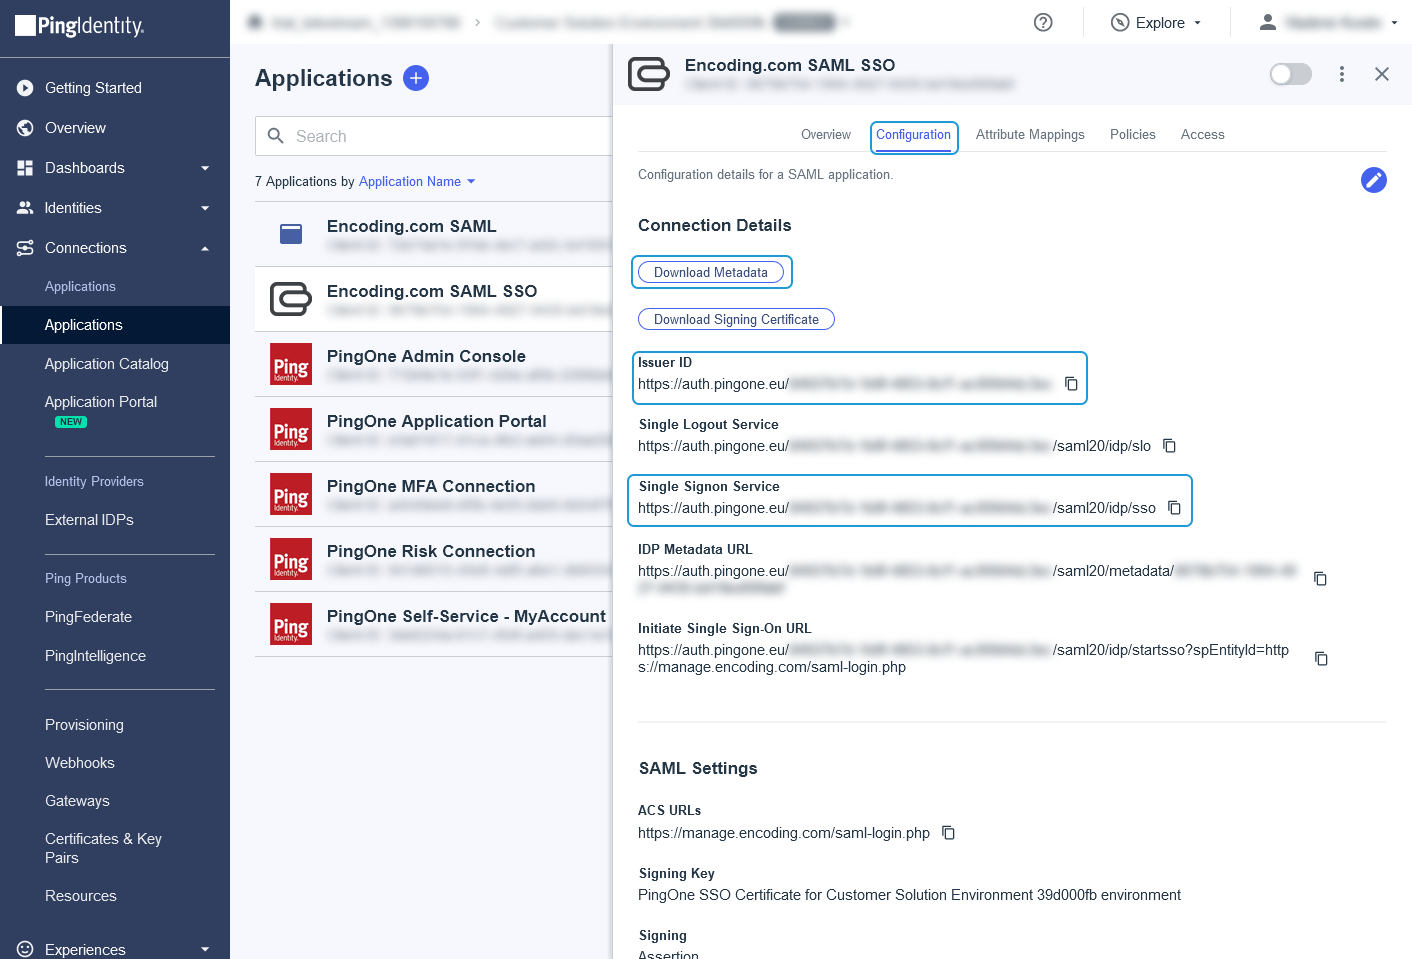Collapse the Connections menu arrow

click(x=205, y=248)
